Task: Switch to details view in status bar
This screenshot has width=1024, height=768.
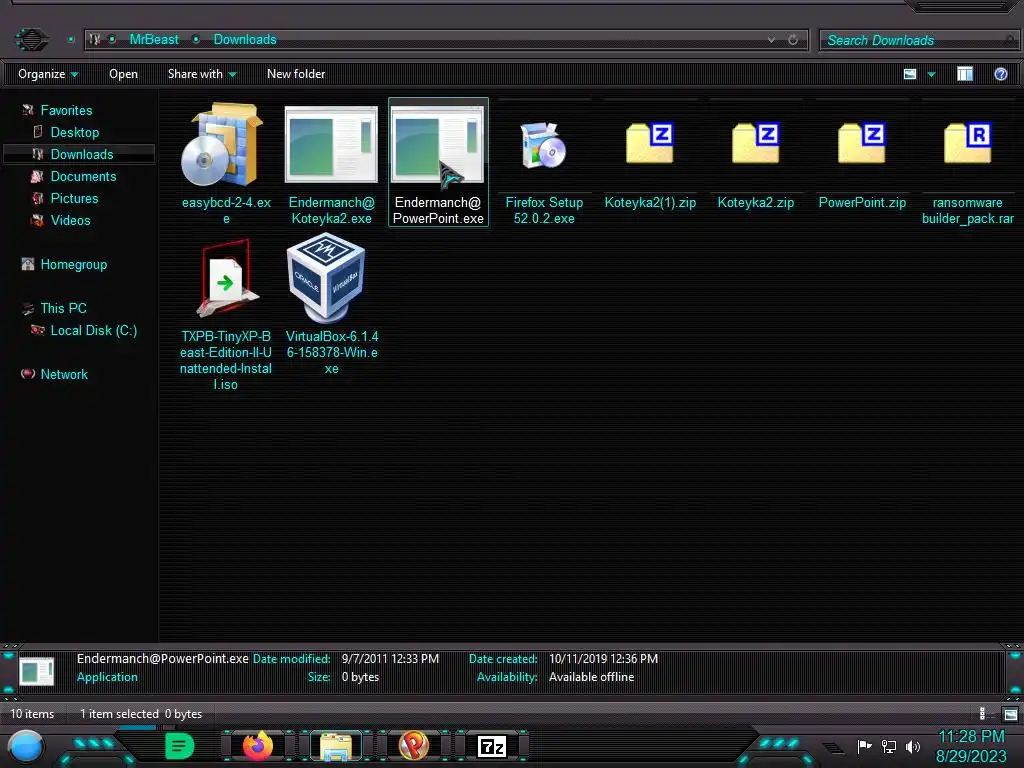Action: coord(984,714)
